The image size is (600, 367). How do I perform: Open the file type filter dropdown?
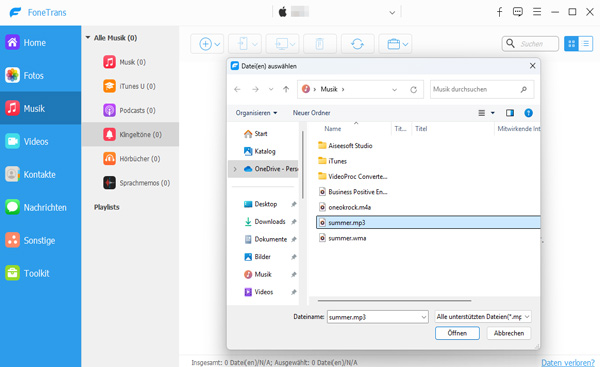(x=483, y=317)
